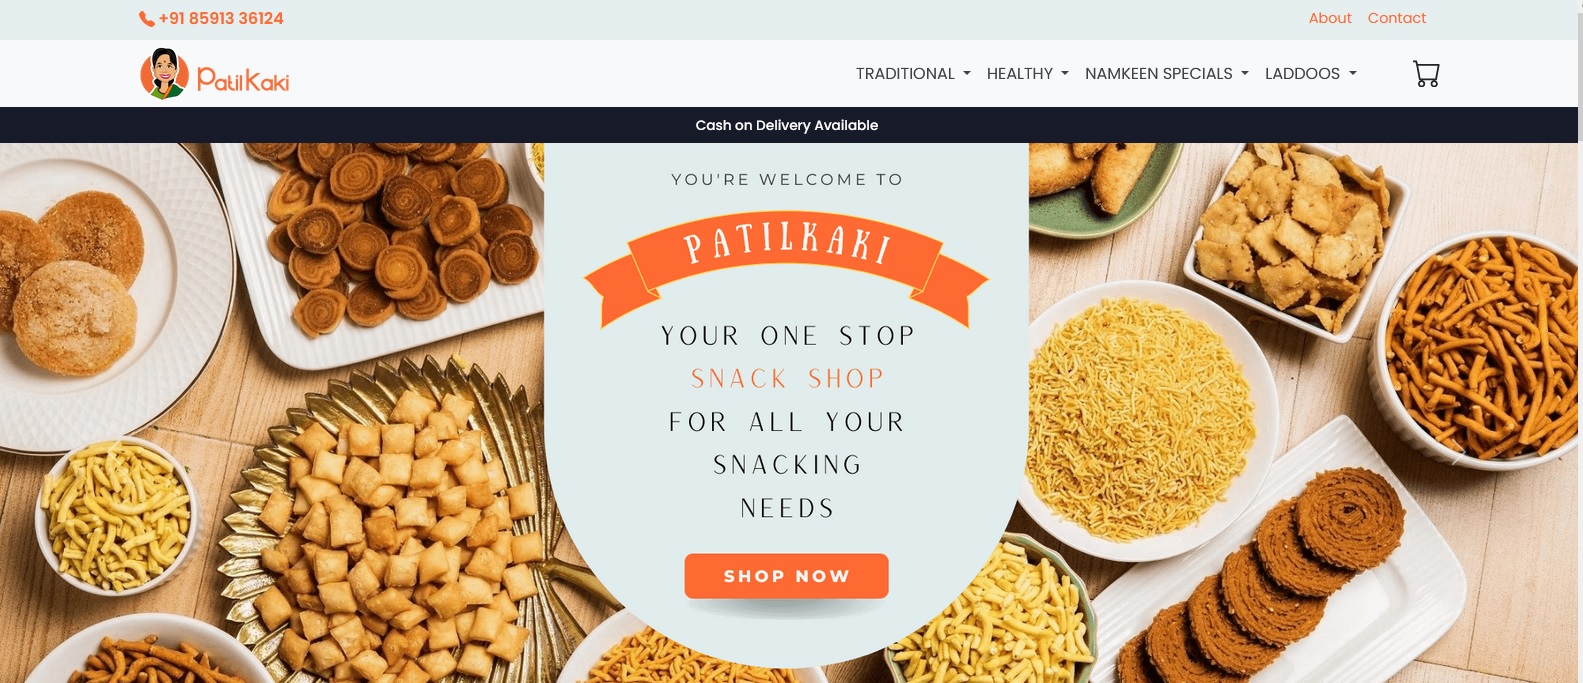Click the PatilKaki woman avatar logo

click(x=164, y=73)
